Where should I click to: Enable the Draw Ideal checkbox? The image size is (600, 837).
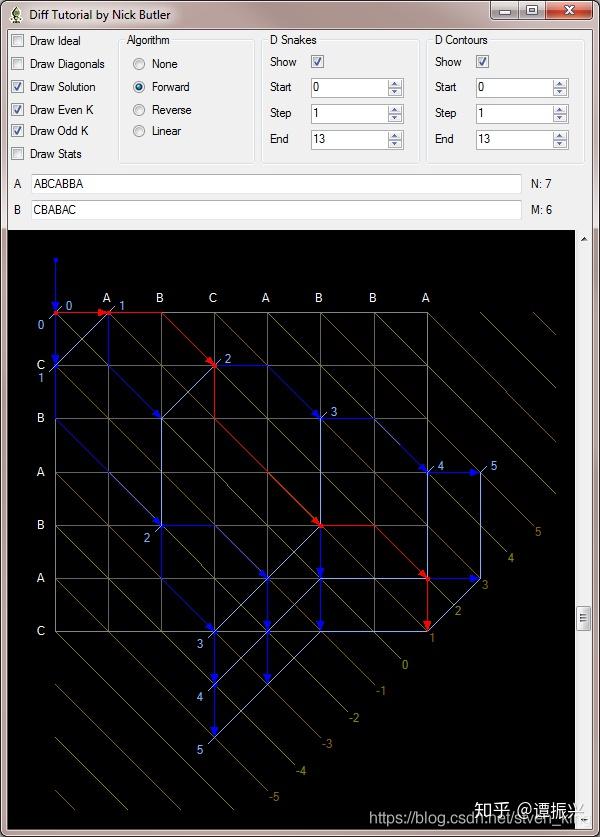[18, 41]
